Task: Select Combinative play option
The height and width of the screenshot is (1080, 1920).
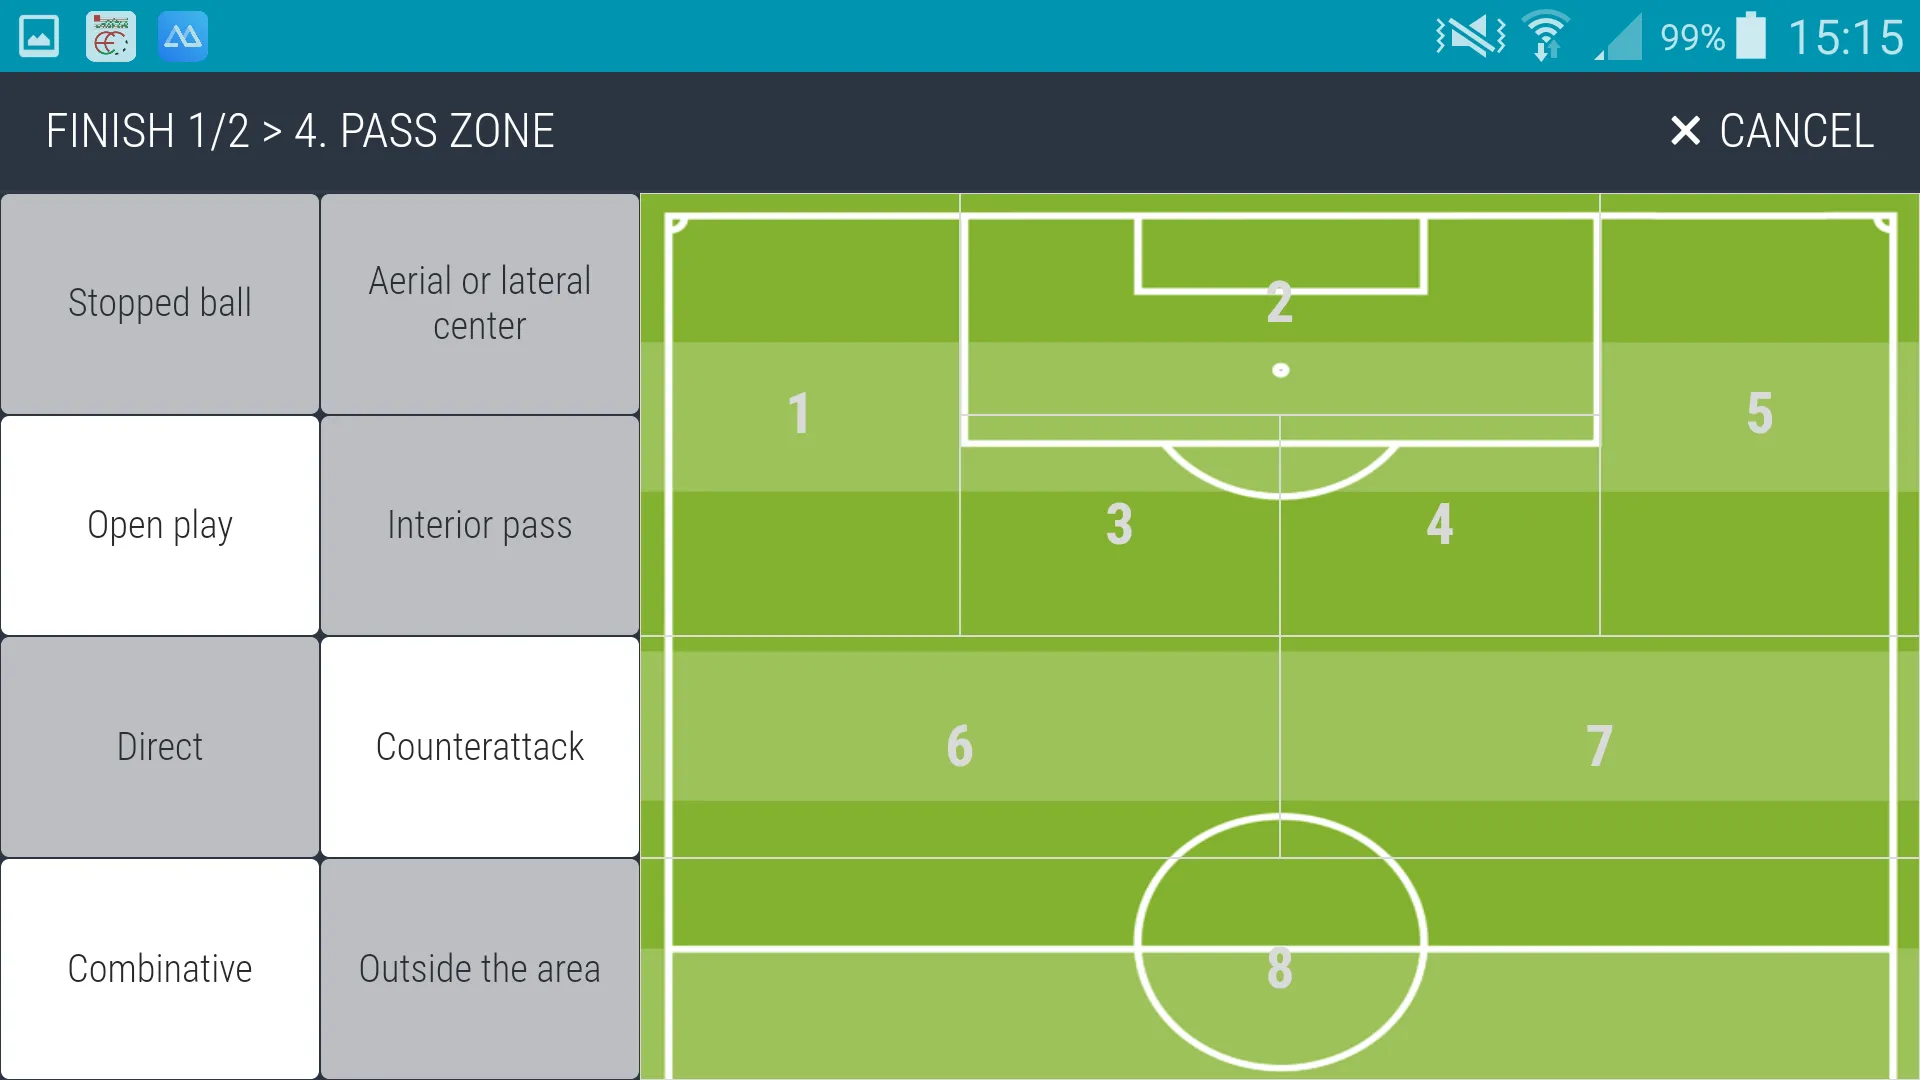Action: (x=158, y=968)
